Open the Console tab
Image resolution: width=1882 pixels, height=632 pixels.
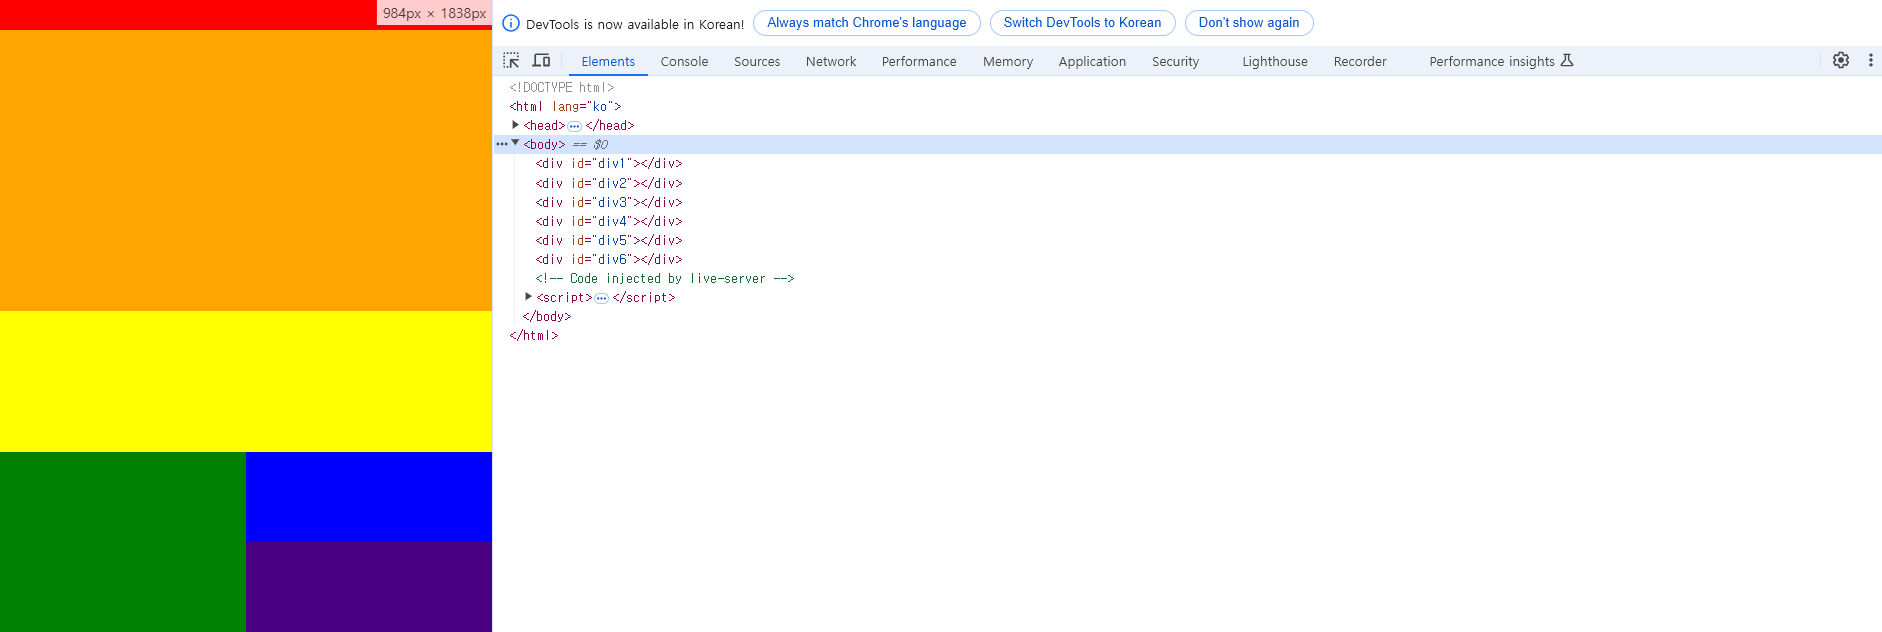(x=684, y=61)
